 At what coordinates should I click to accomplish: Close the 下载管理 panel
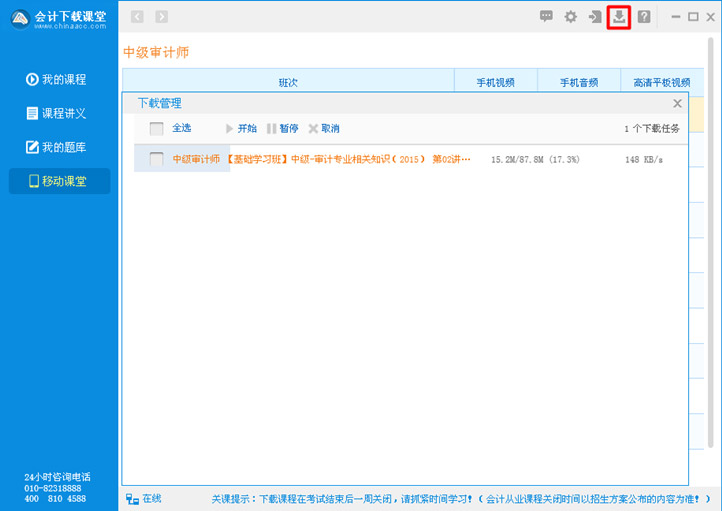(x=677, y=103)
